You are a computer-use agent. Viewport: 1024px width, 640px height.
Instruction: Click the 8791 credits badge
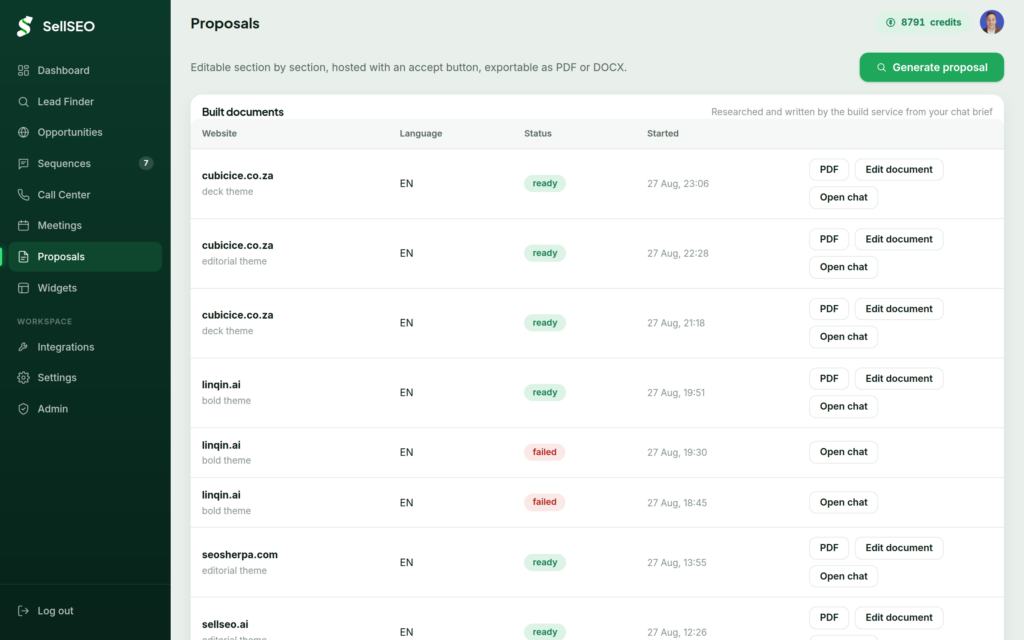[x=923, y=22]
